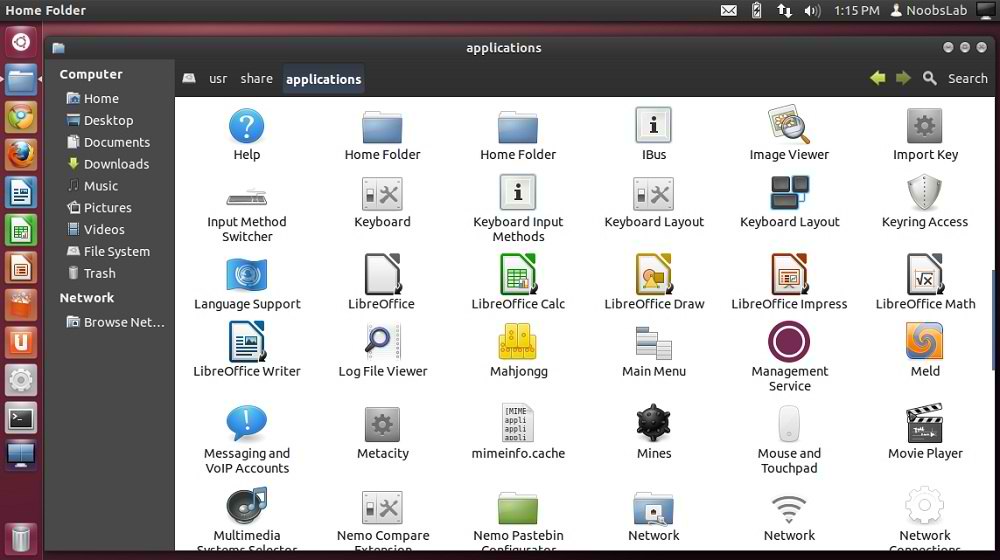Viewport: 1000px width, 560px height.
Task: Select the Nemo Pastebin Configurator icon
Action: point(518,508)
